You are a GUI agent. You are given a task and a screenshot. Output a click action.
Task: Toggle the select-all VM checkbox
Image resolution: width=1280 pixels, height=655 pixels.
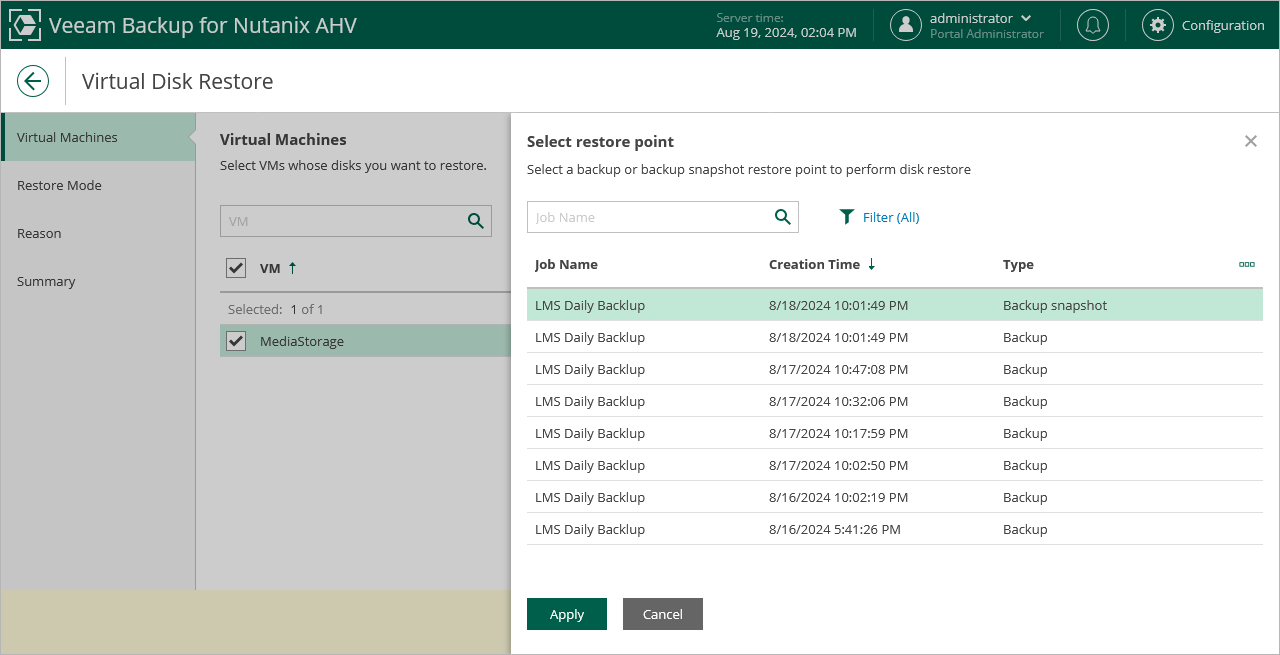pyautogui.click(x=236, y=268)
